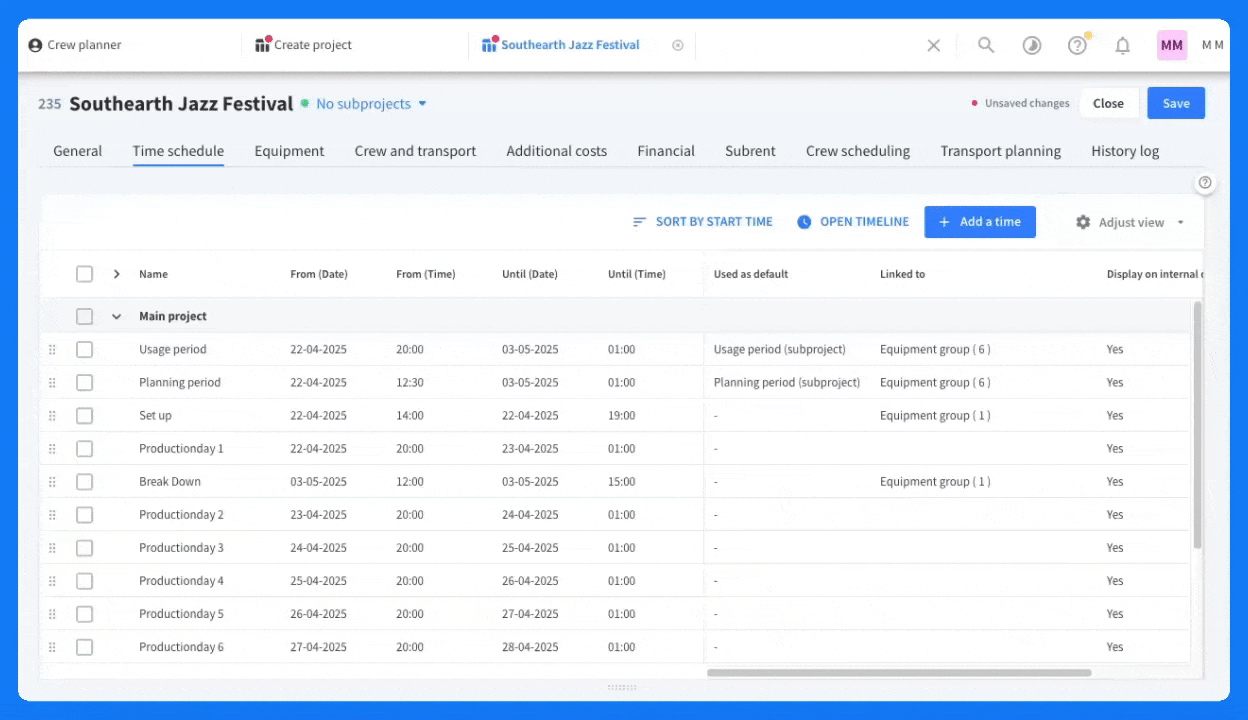
Task: Check the Planning period row checkbox
Action: [84, 382]
